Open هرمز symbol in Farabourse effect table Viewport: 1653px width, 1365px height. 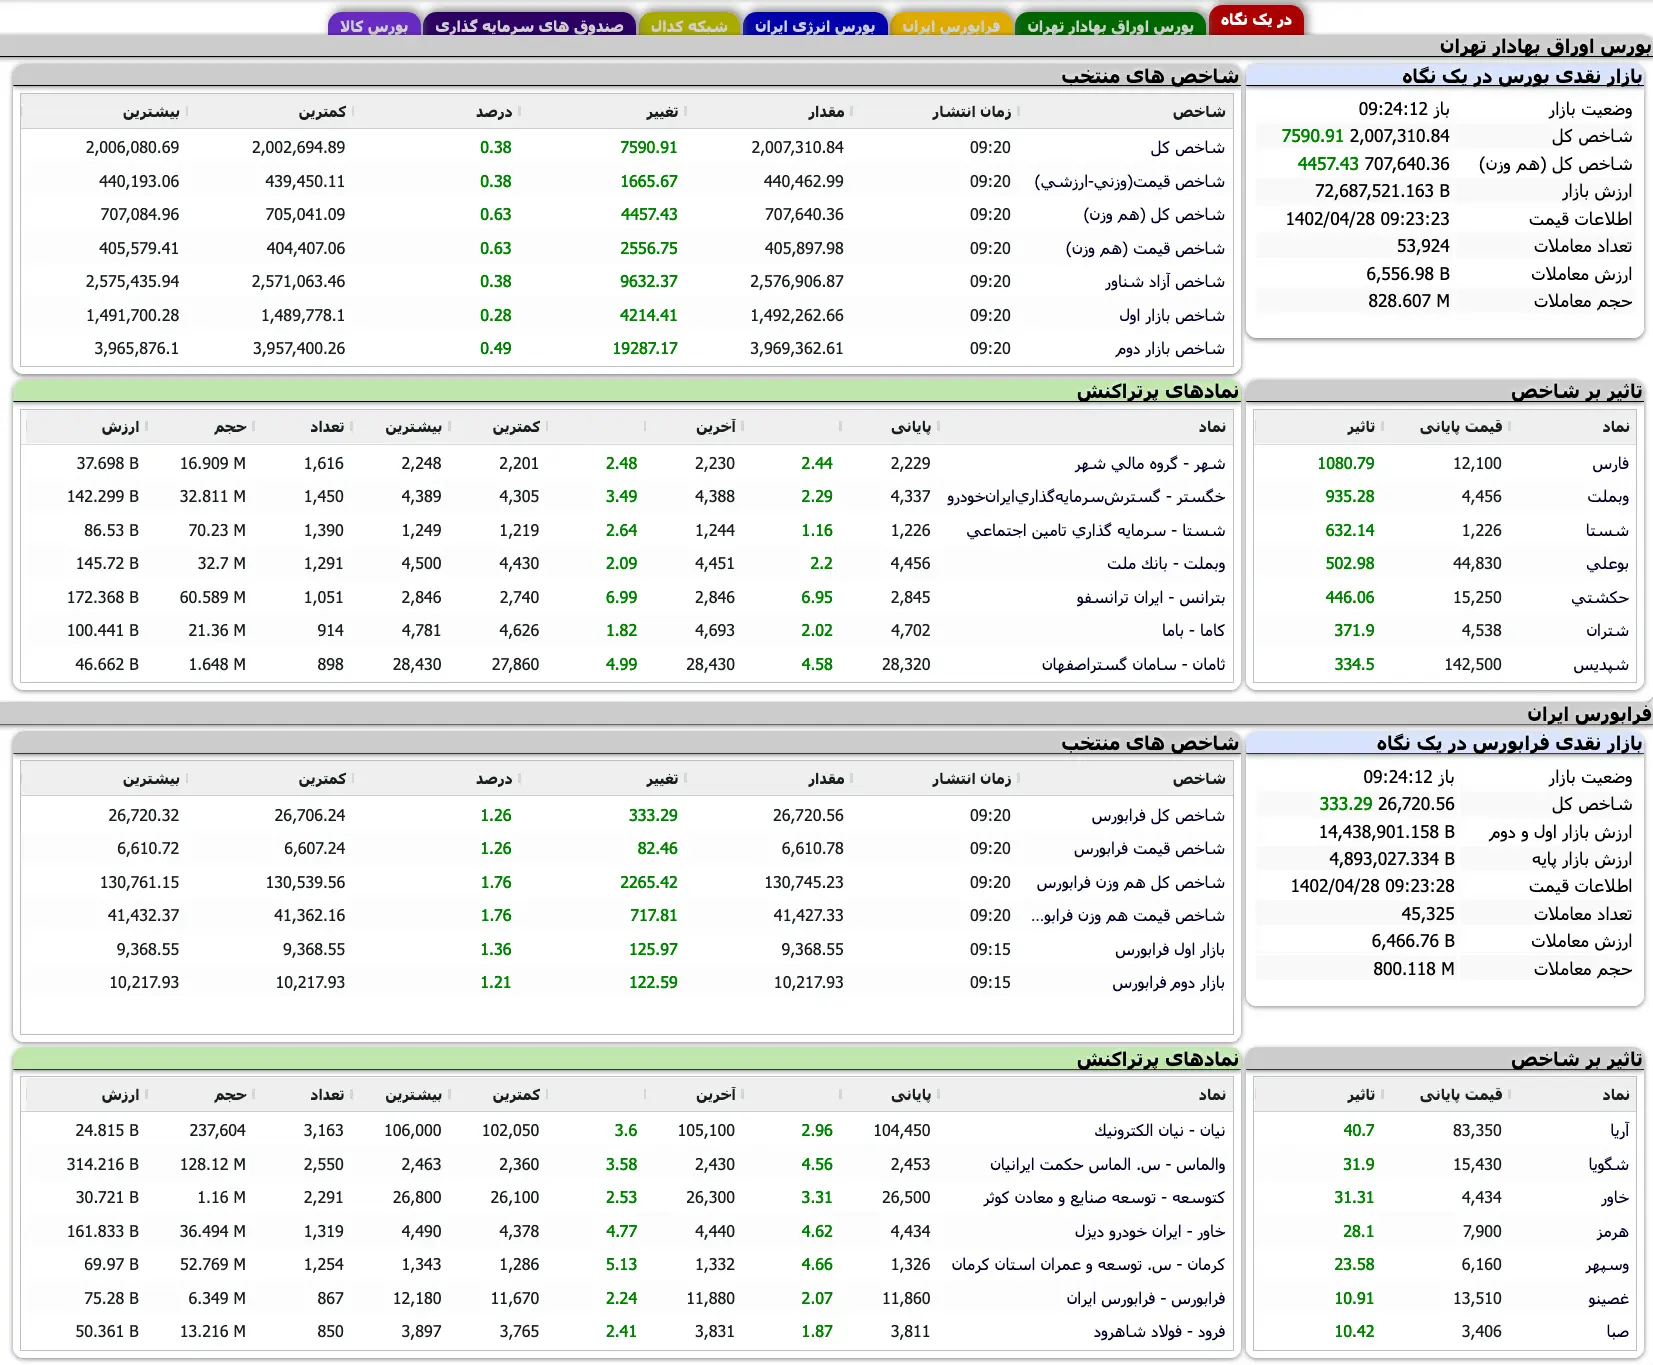pyautogui.click(x=1612, y=1231)
